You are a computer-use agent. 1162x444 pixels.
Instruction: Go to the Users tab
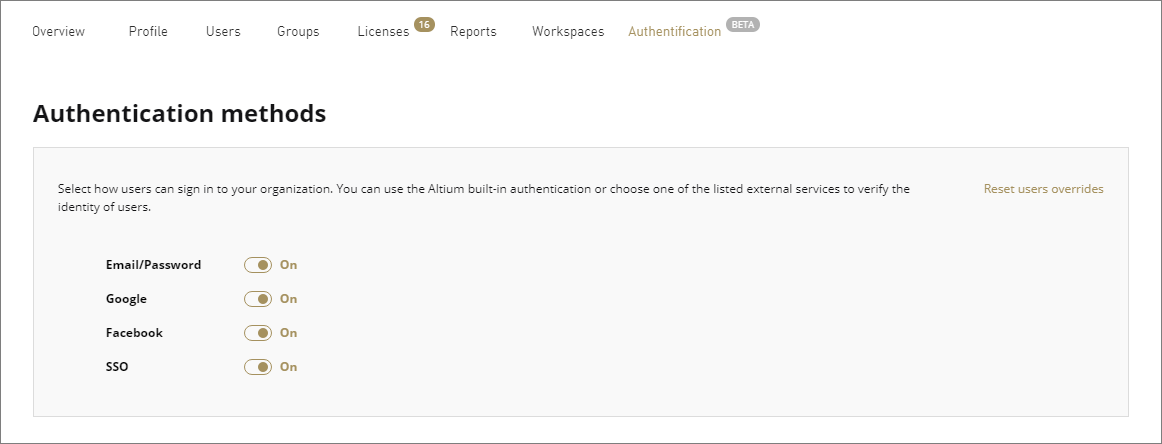click(223, 31)
